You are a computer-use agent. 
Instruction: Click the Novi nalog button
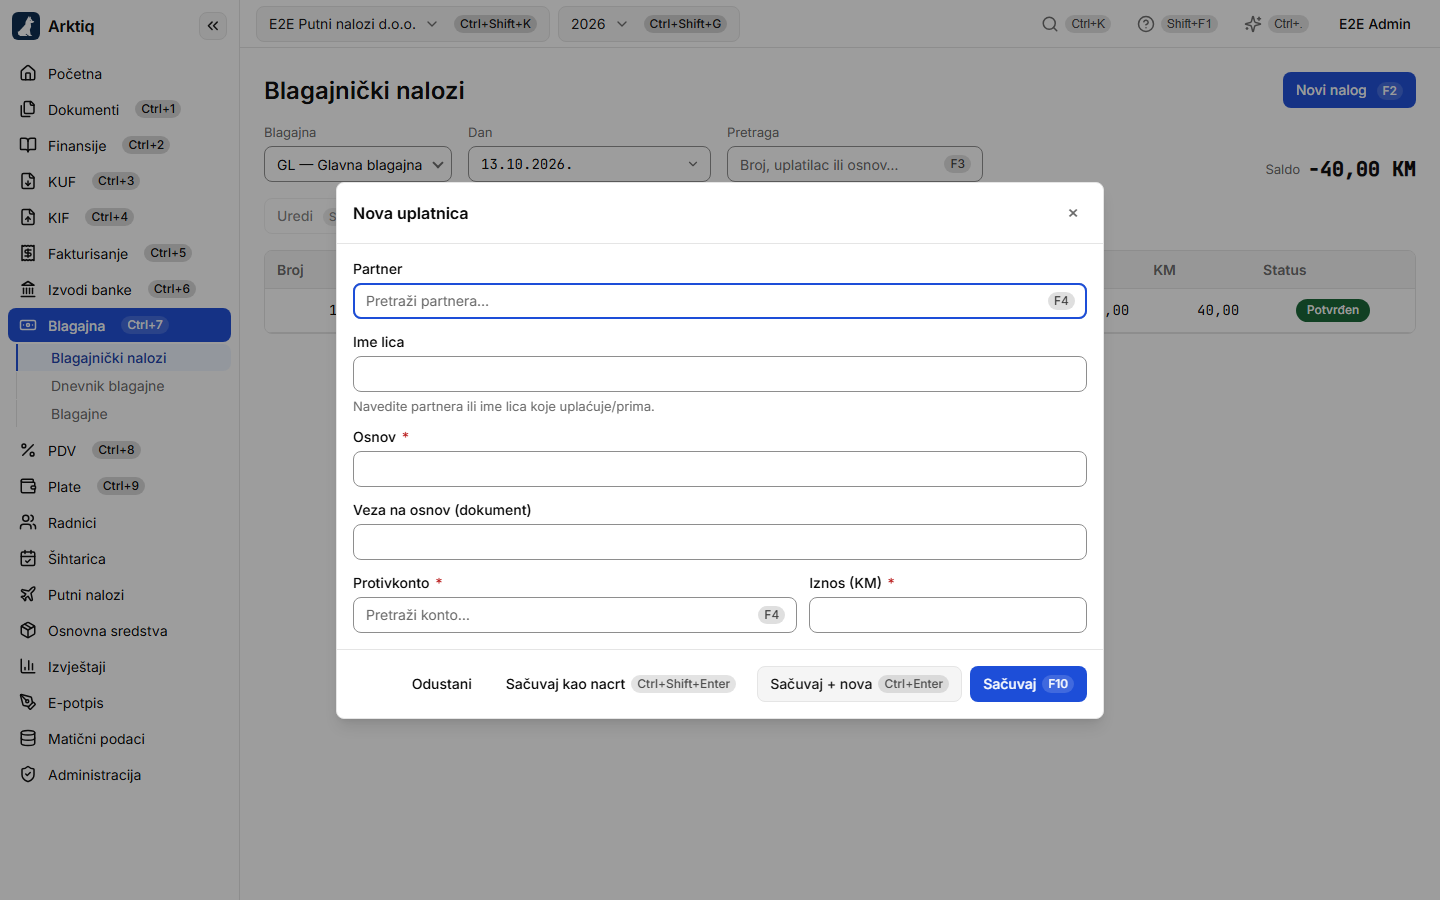coord(1349,90)
